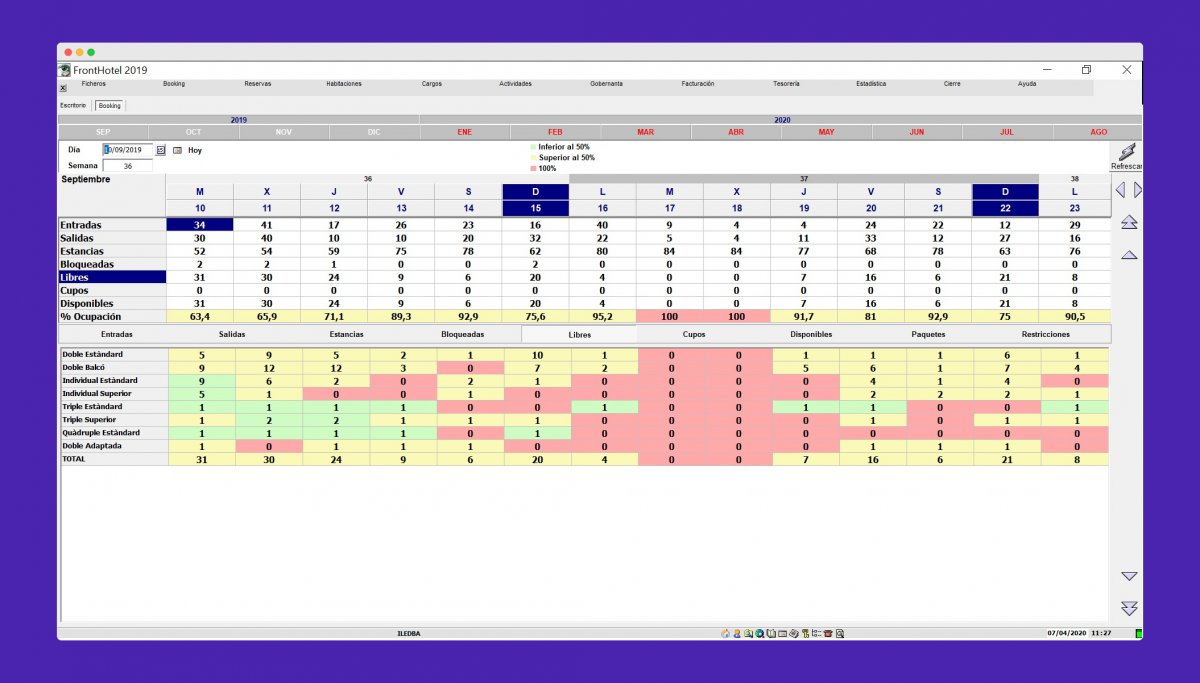1200x683 pixels.
Task: Click the Día date input field
Action: tap(128, 150)
